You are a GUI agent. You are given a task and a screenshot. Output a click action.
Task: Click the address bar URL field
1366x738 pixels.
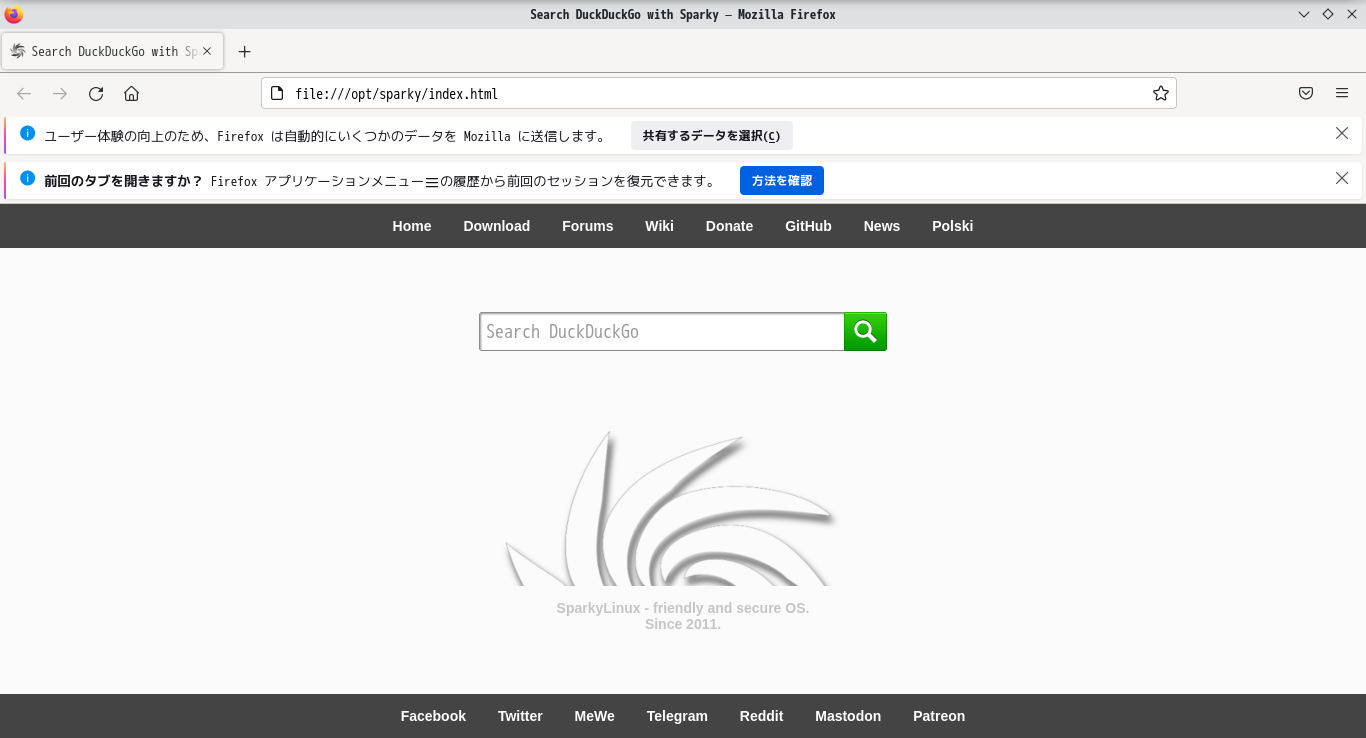[x=719, y=93]
